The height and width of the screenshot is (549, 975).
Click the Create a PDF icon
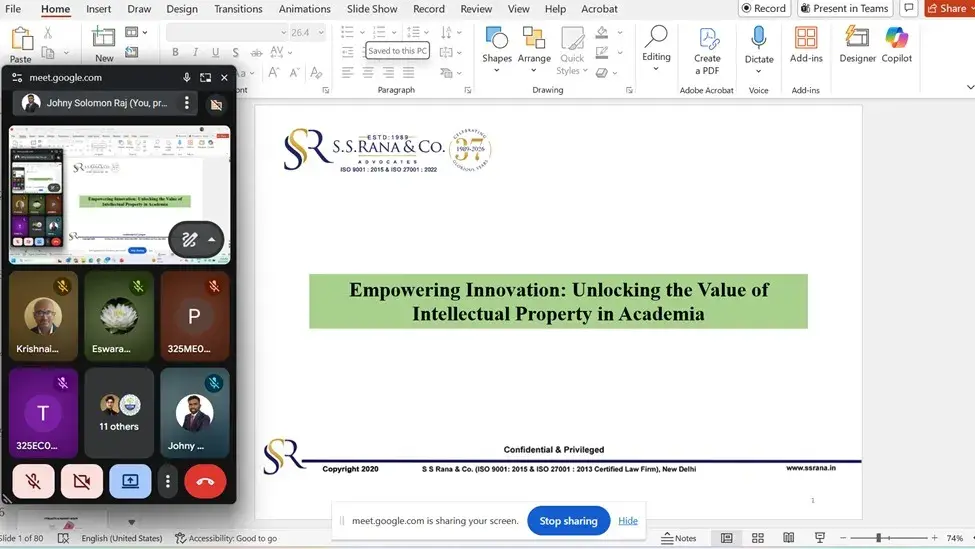point(707,50)
